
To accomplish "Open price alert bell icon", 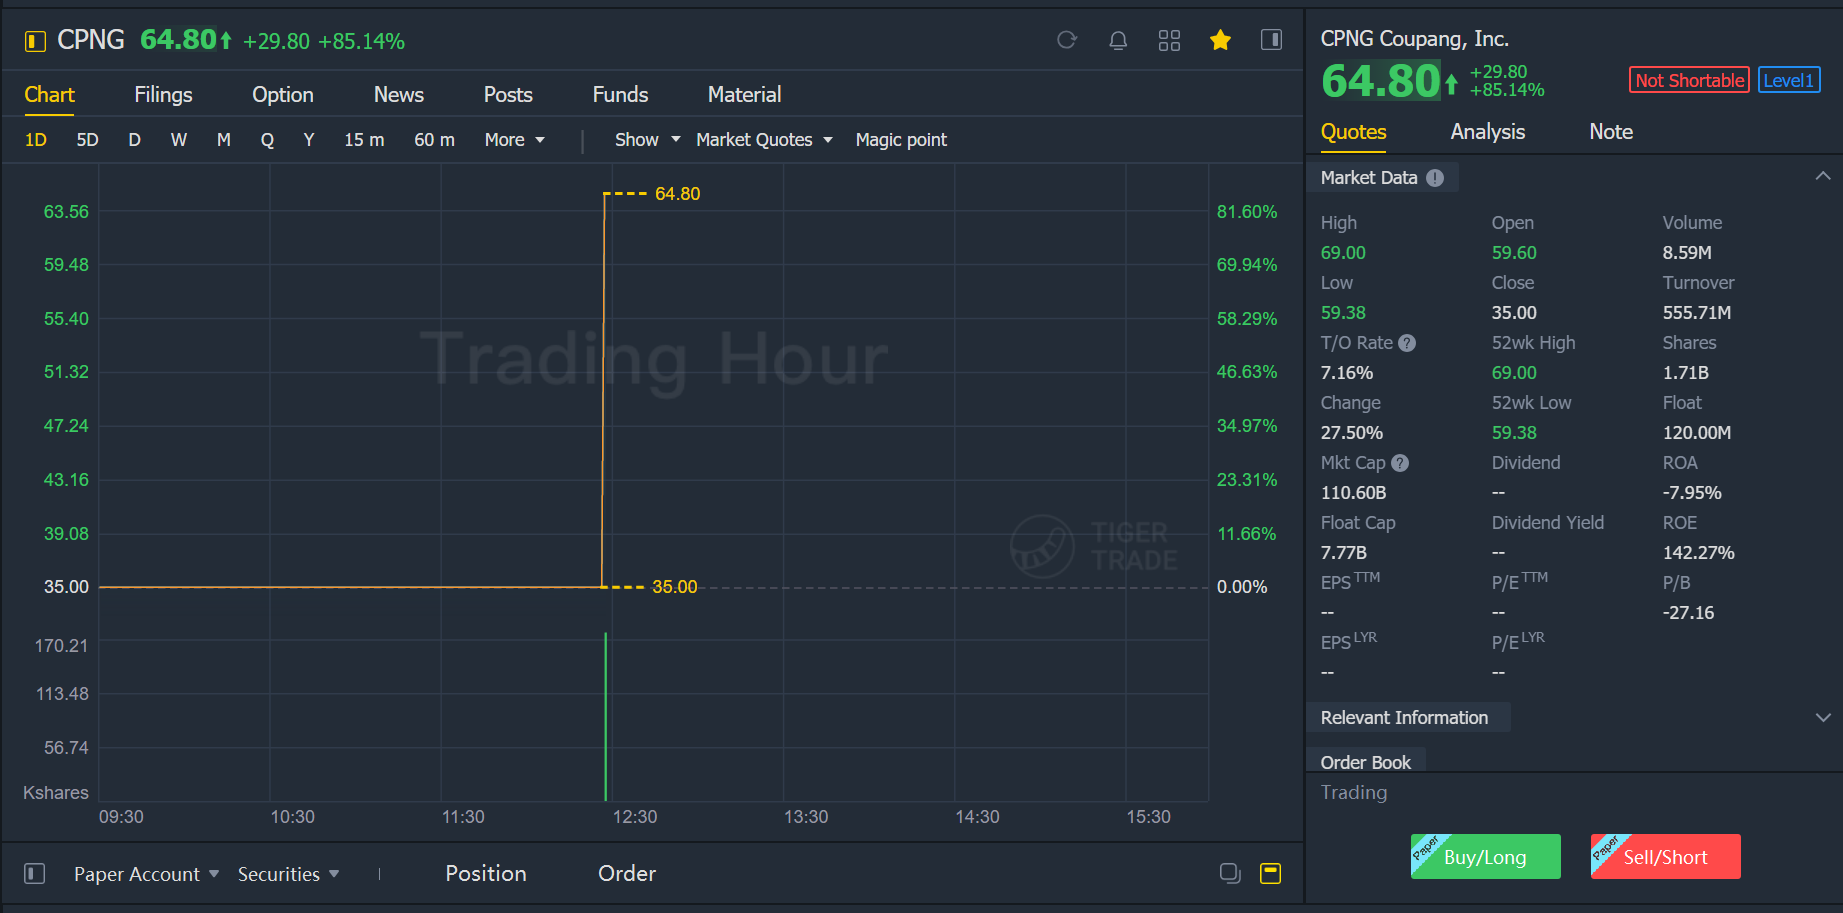I will pyautogui.click(x=1118, y=40).
